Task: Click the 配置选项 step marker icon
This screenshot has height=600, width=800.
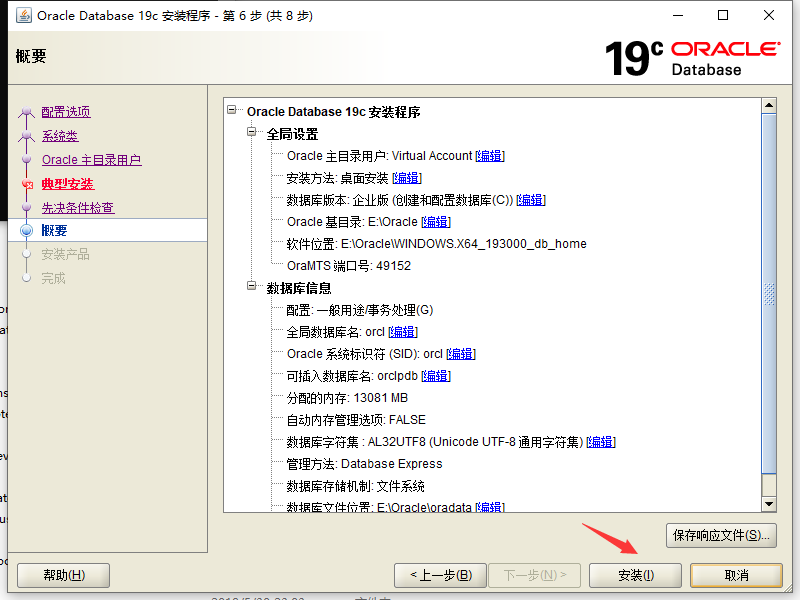Action: pyautogui.click(x=25, y=112)
